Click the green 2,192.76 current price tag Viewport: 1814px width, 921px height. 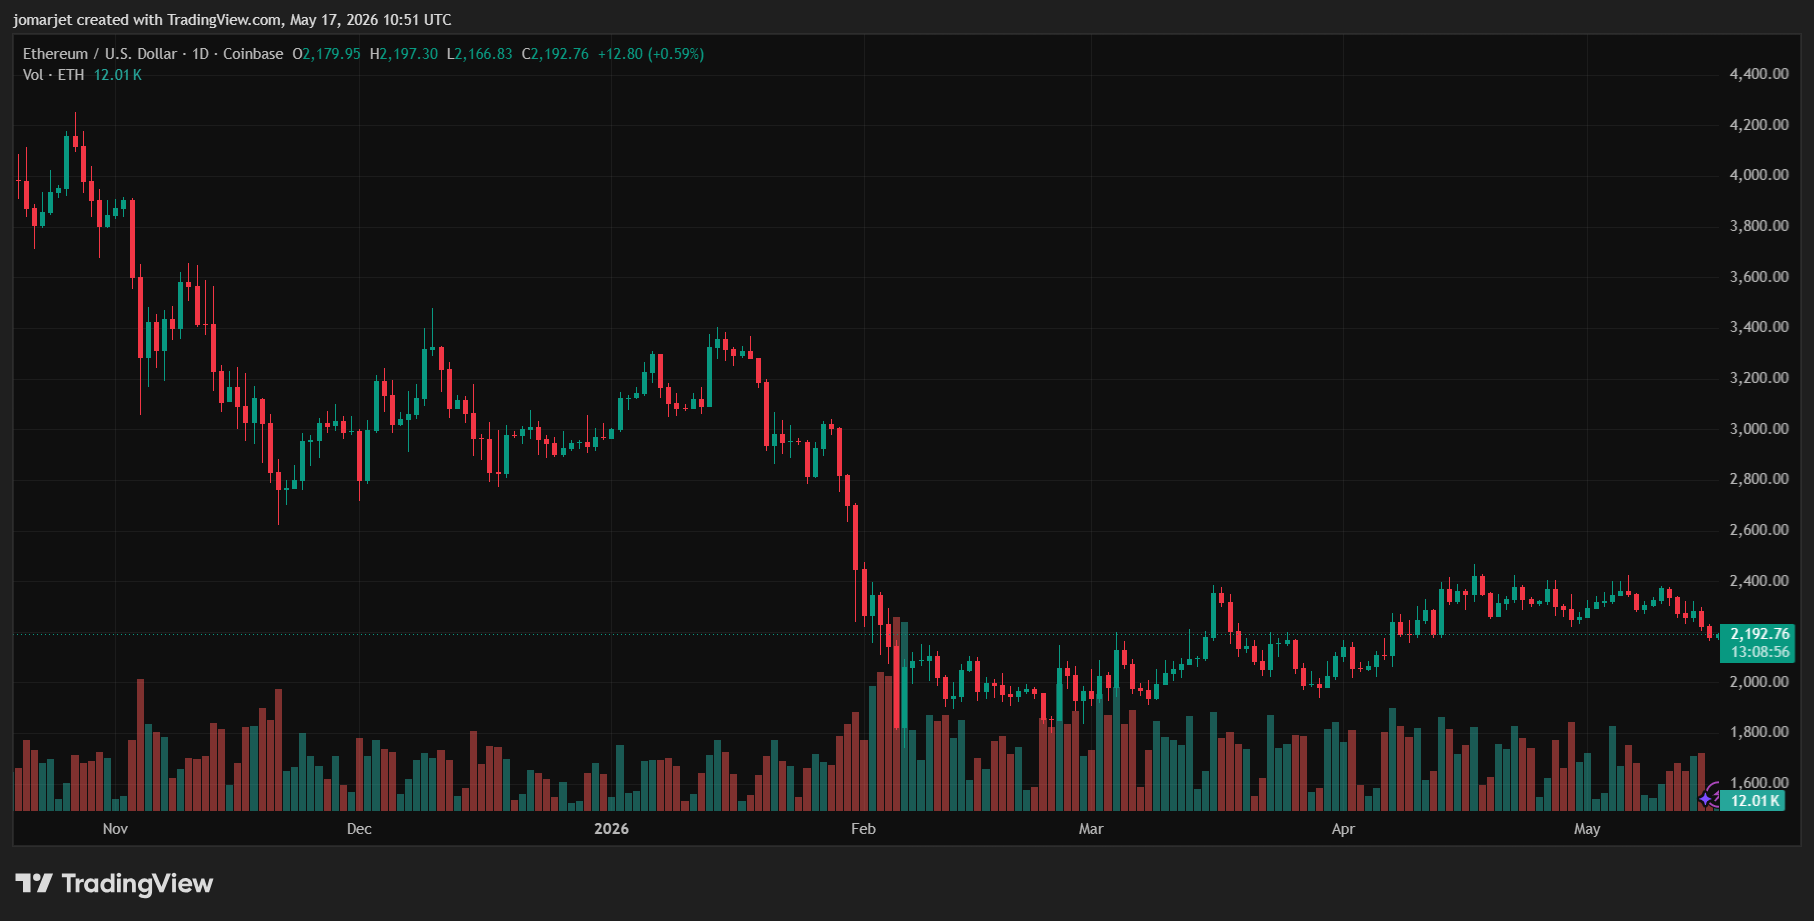point(1759,634)
